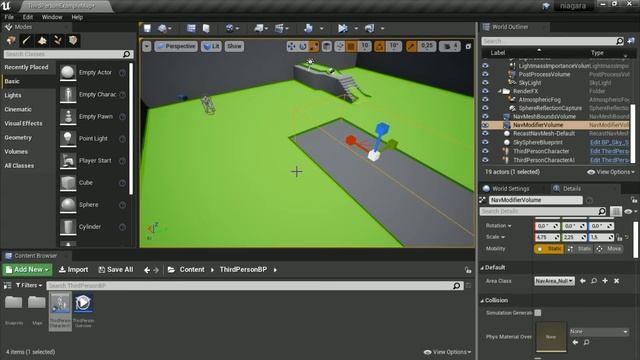640x360 pixels.
Task: Click the Play toolbar icon
Action: pyautogui.click(x=342, y=28)
